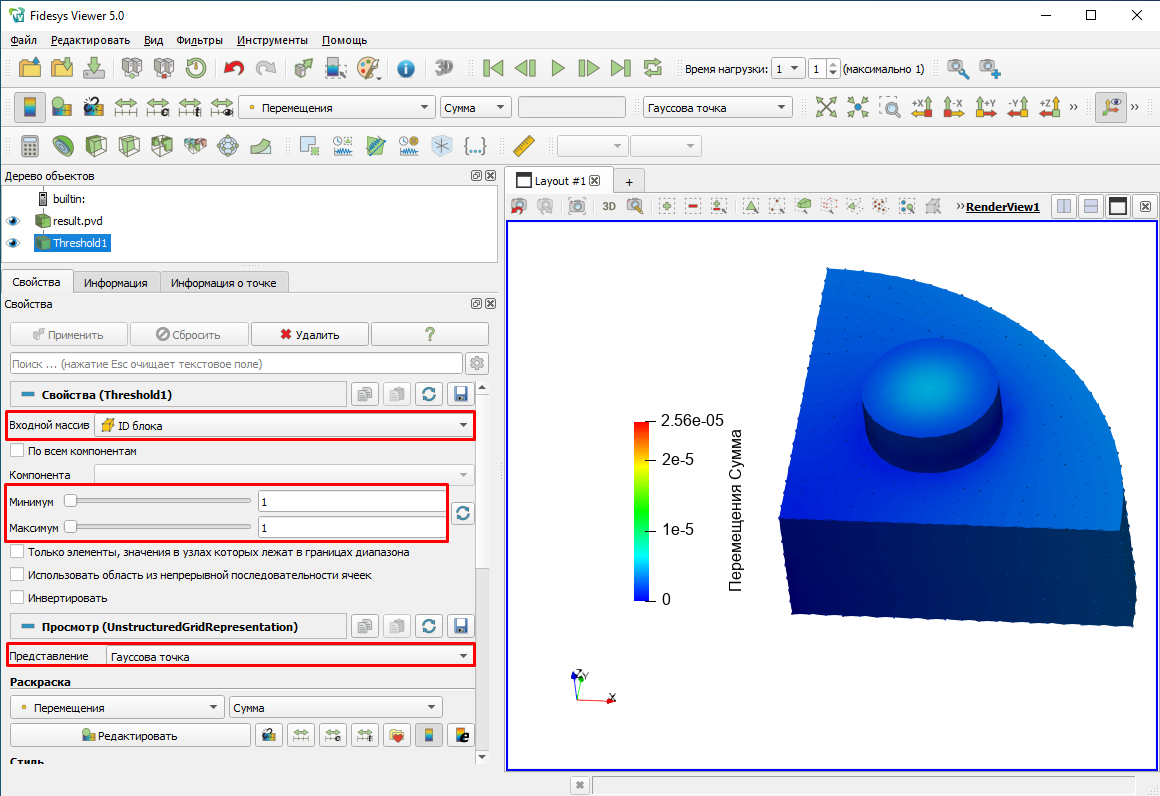Click the 'Минимум' slider handle
The image size is (1160, 796).
[x=70, y=501]
